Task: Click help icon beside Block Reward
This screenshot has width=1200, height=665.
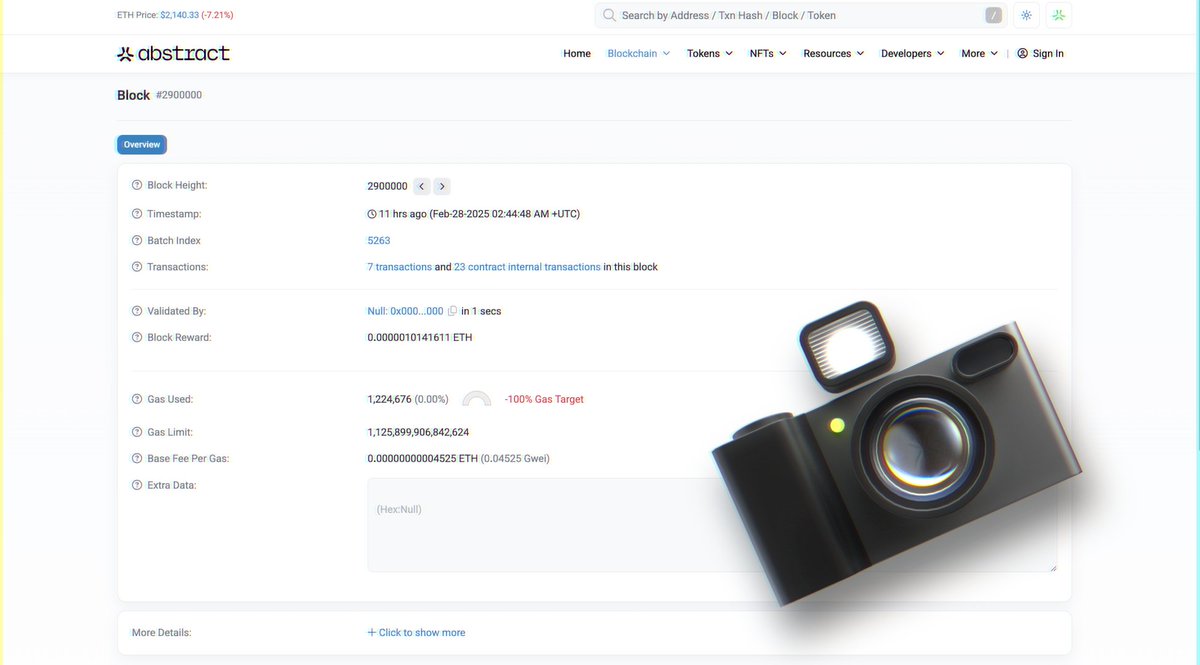Action: click(x=137, y=338)
